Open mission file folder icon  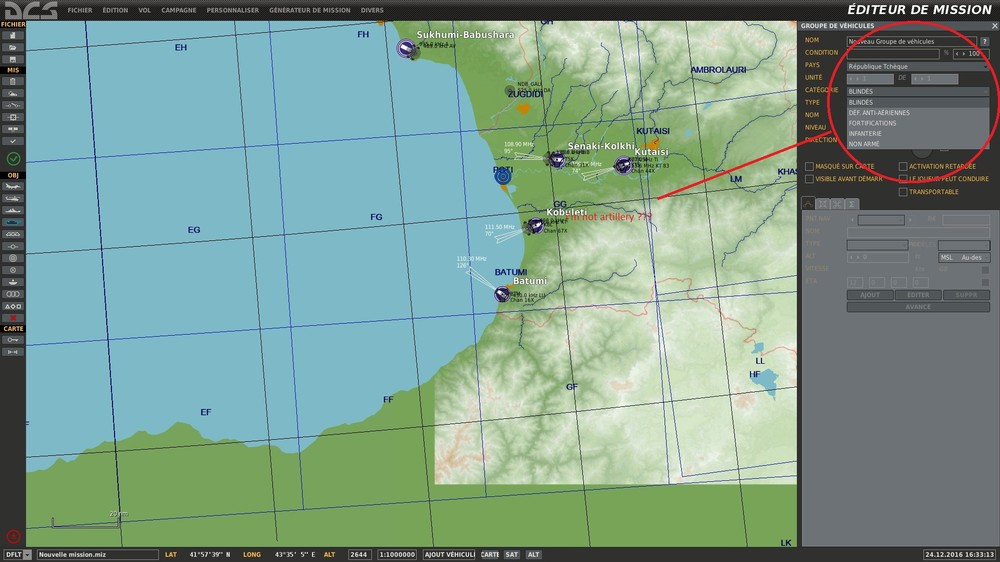[x=13, y=48]
